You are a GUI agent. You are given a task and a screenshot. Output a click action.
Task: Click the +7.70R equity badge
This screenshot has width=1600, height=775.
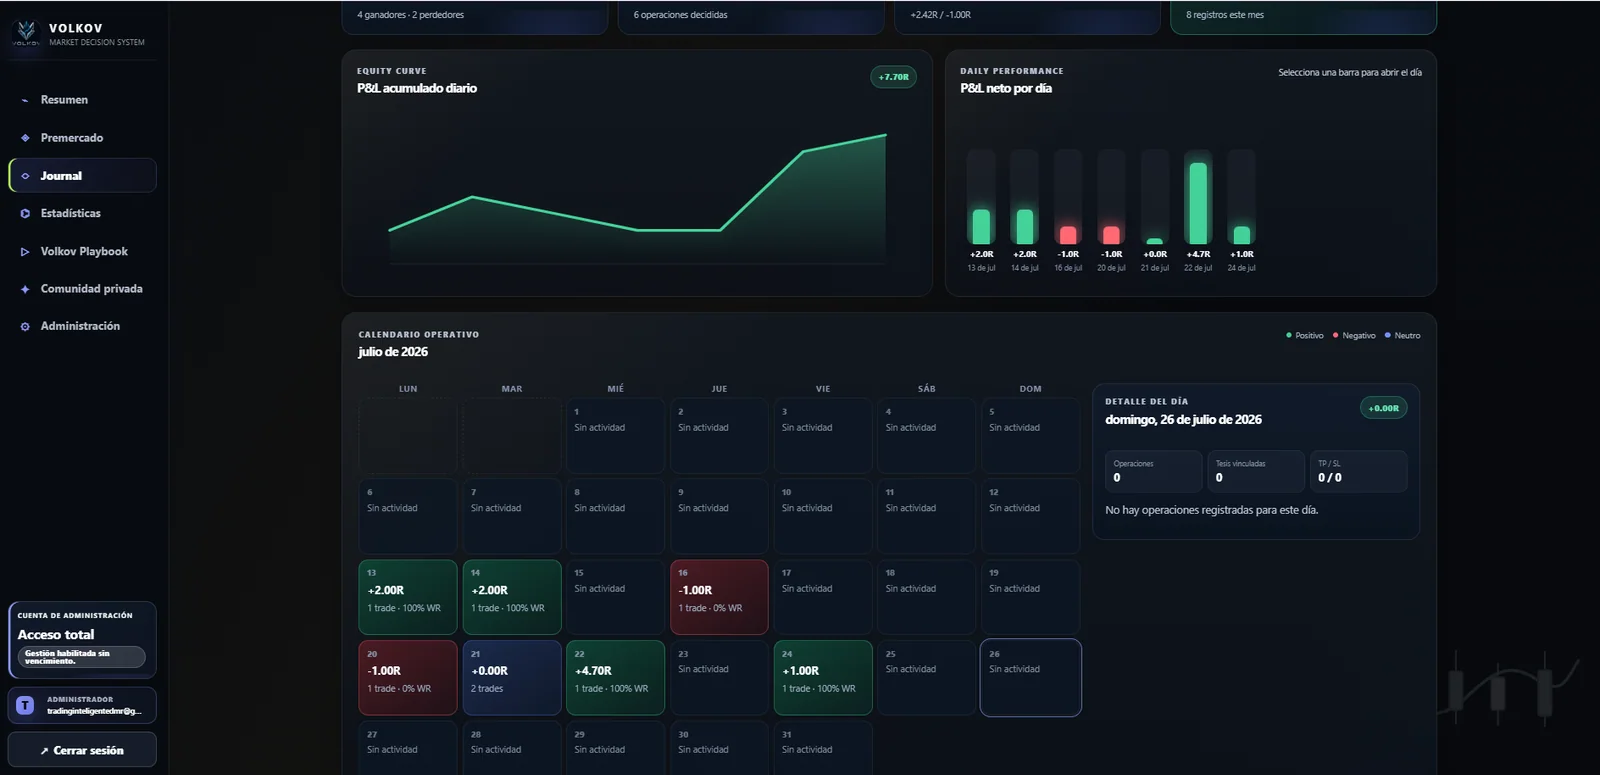click(x=893, y=77)
